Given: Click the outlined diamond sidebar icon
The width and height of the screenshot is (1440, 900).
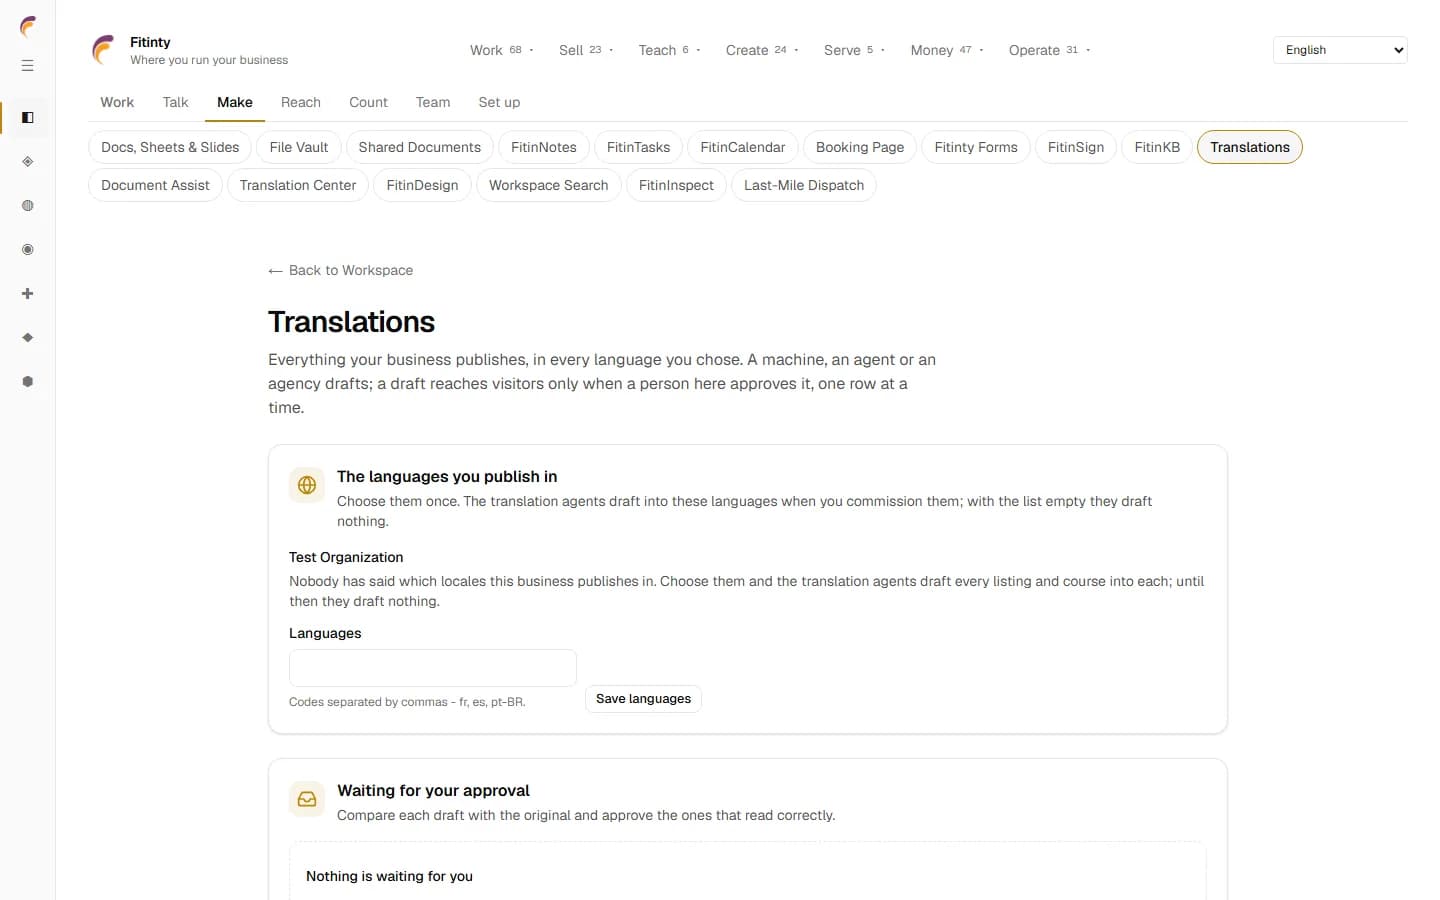Looking at the screenshot, I should (28, 162).
